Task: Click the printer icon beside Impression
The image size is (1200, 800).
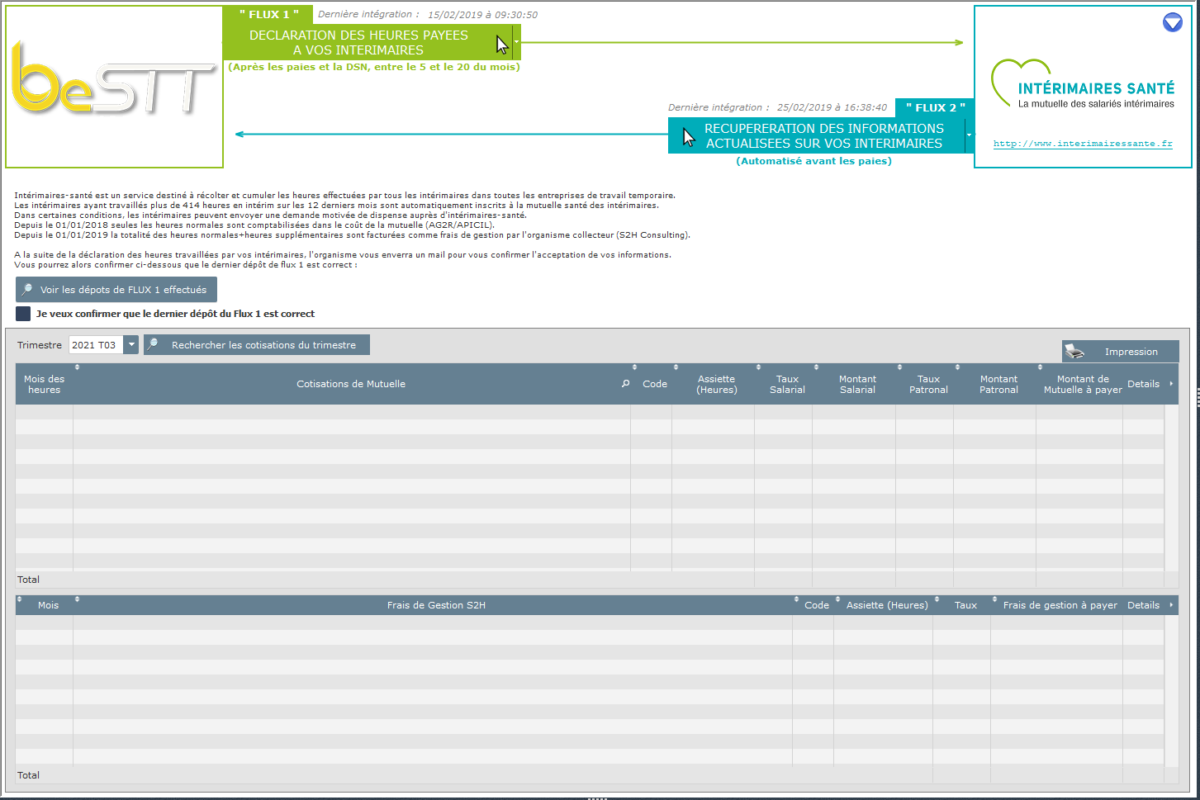Action: tap(1075, 351)
